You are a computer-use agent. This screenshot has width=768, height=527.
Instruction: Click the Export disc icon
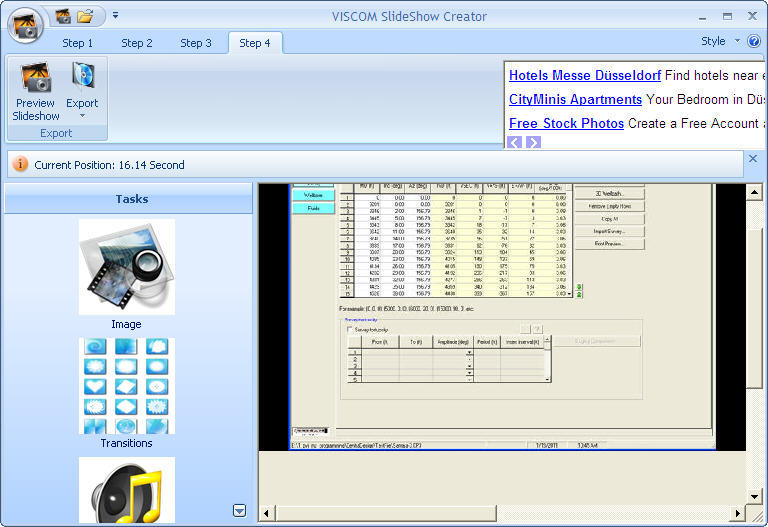coord(83,76)
